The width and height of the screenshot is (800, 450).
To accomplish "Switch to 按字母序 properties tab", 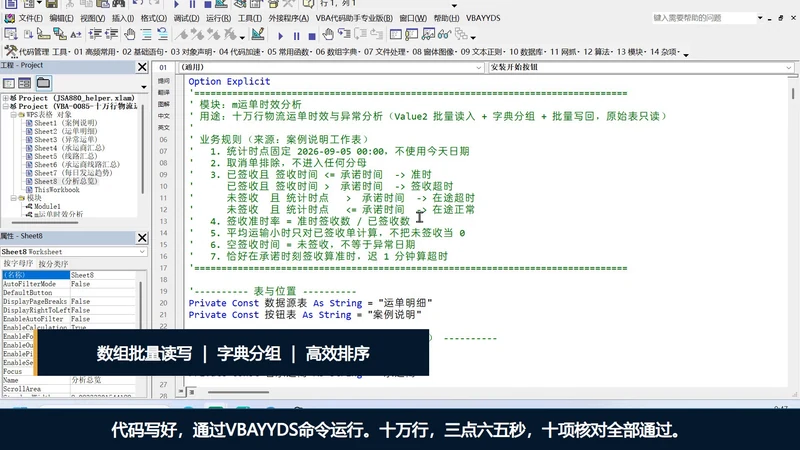I will pyautogui.click(x=18, y=263).
